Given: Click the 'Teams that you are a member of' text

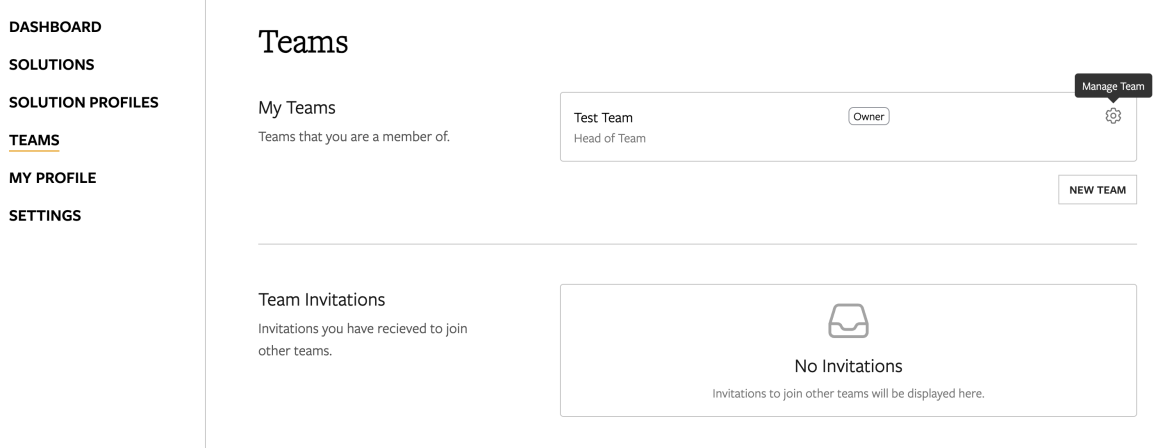Looking at the screenshot, I should tap(355, 137).
